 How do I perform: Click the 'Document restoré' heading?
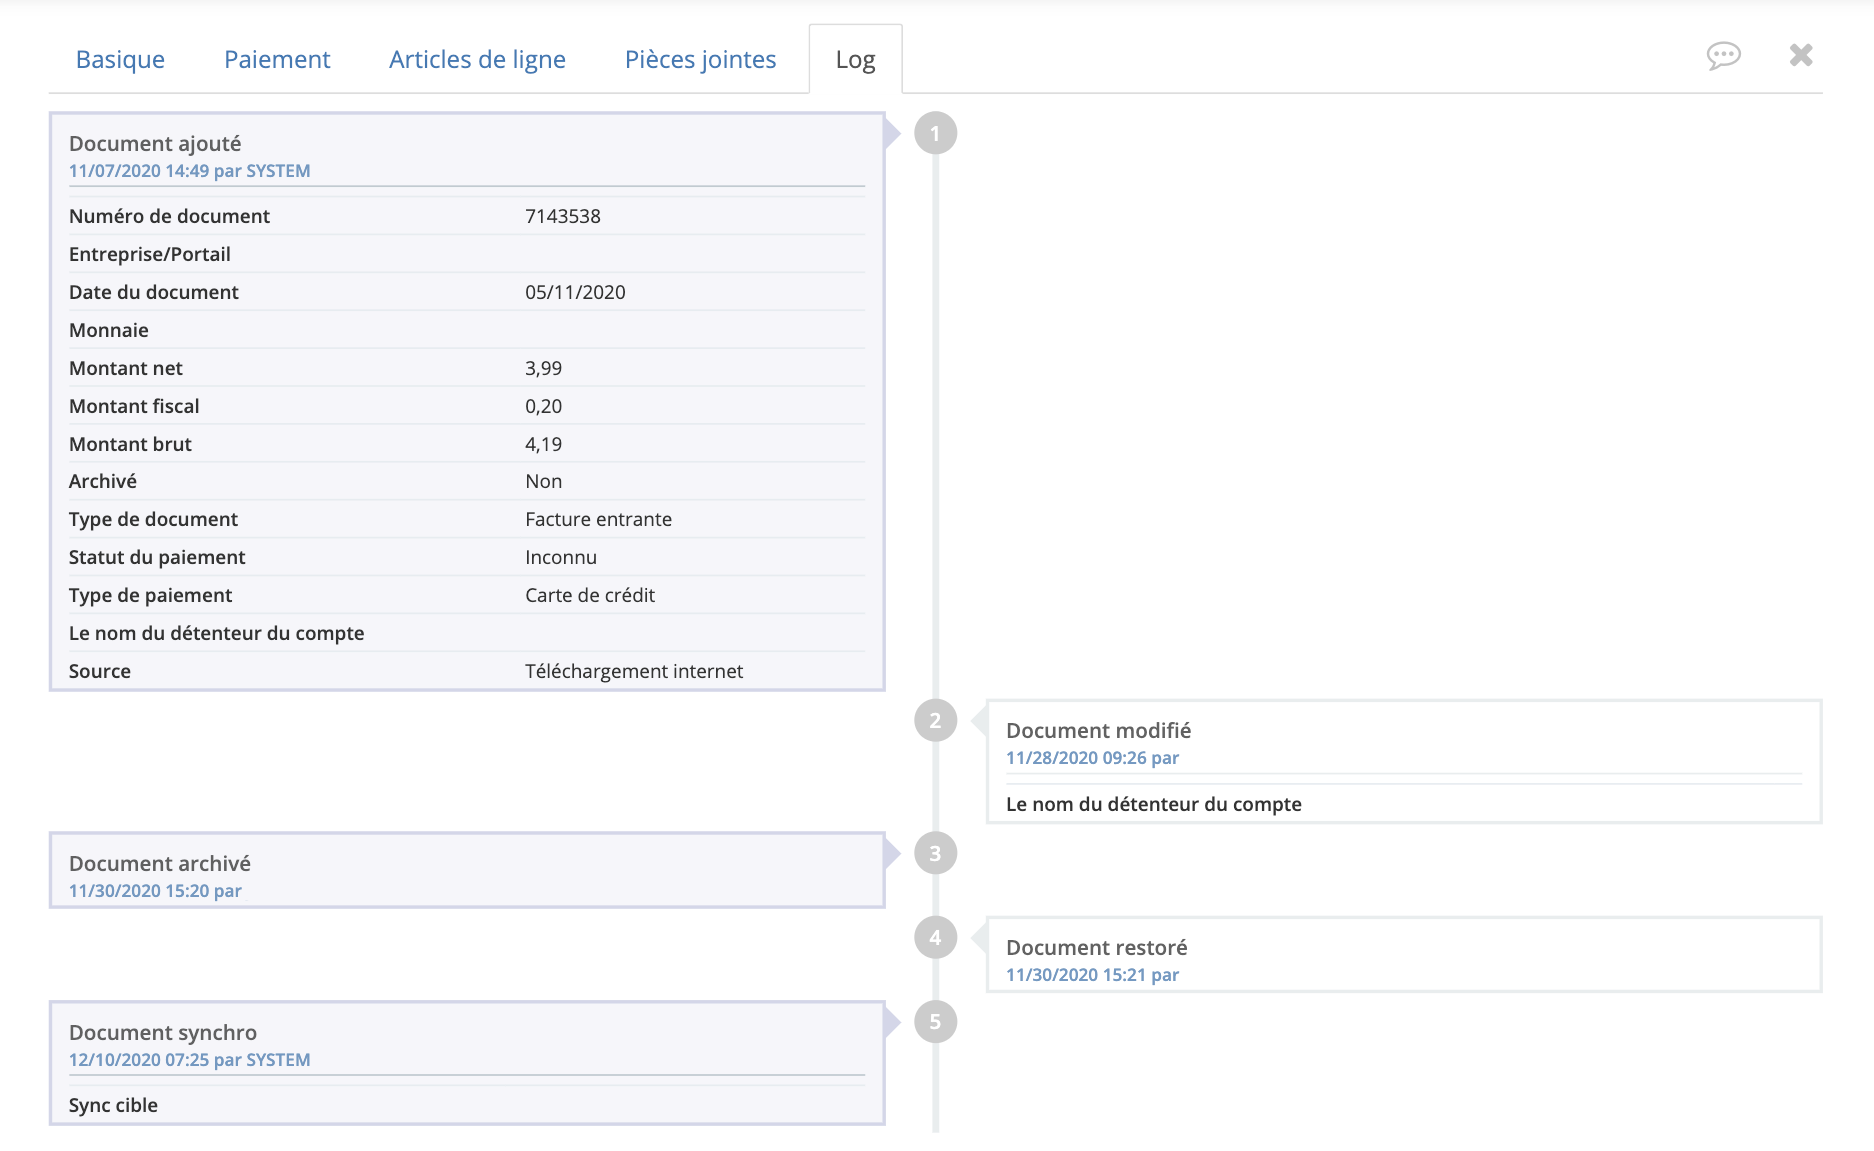point(1097,948)
